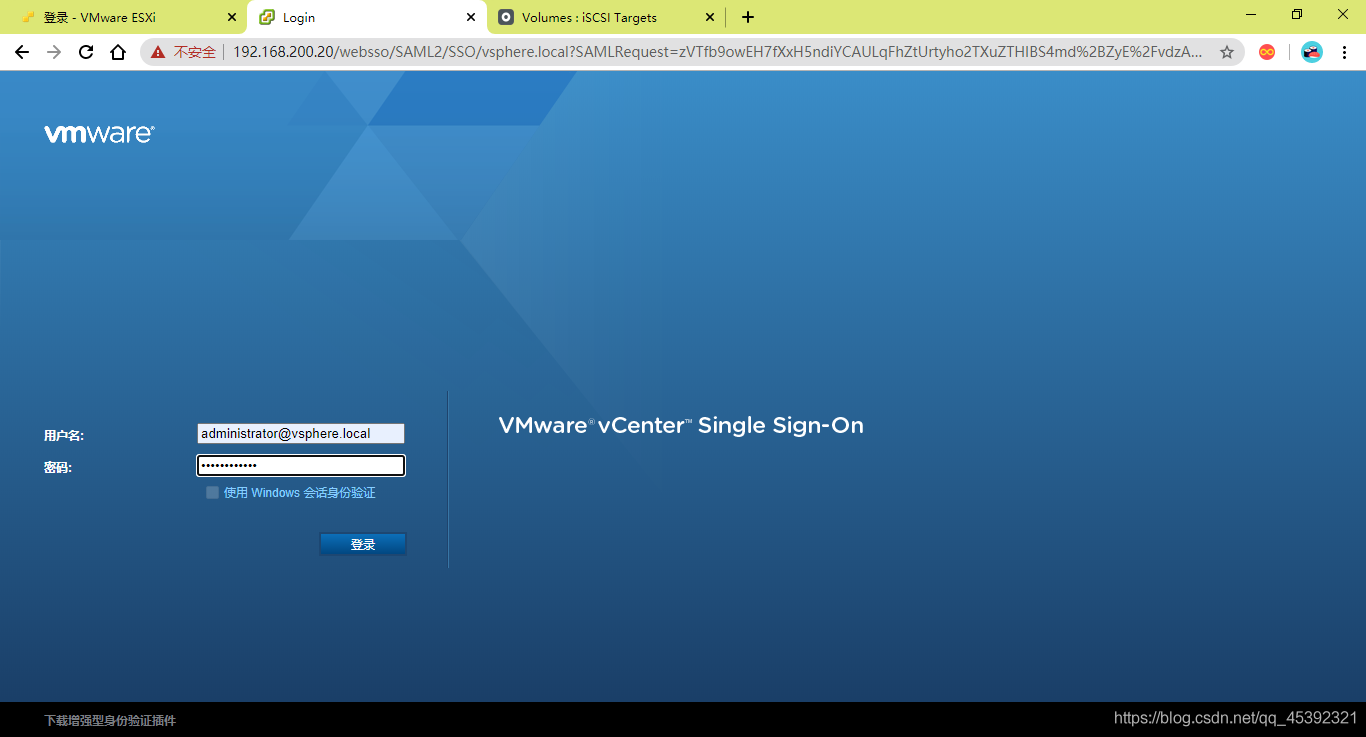Minimize the browser window
Viewport: 1366px width, 737px height.
coord(1251,15)
